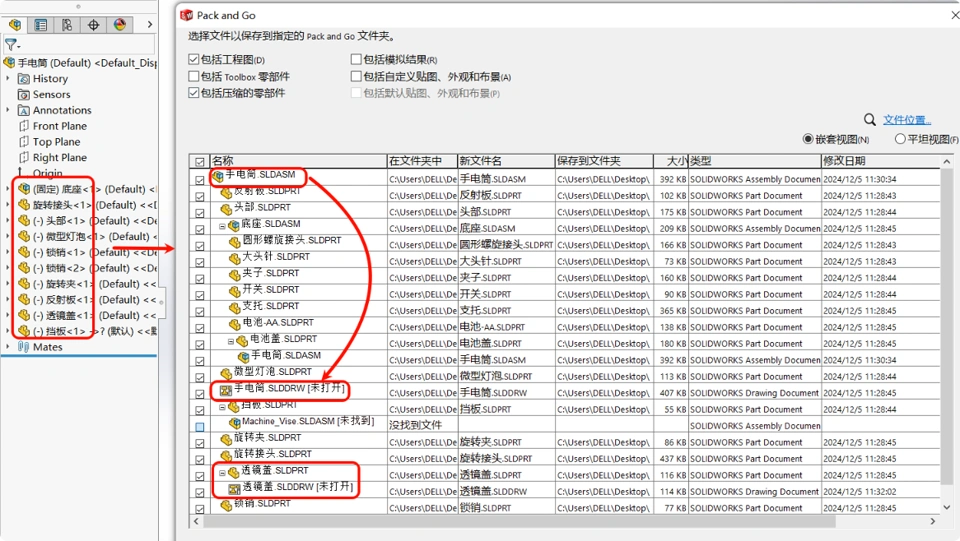Select the (-) 透镜盖<1> component icon
The width and height of the screenshot is (960, 541).
[x=24, y=315]
